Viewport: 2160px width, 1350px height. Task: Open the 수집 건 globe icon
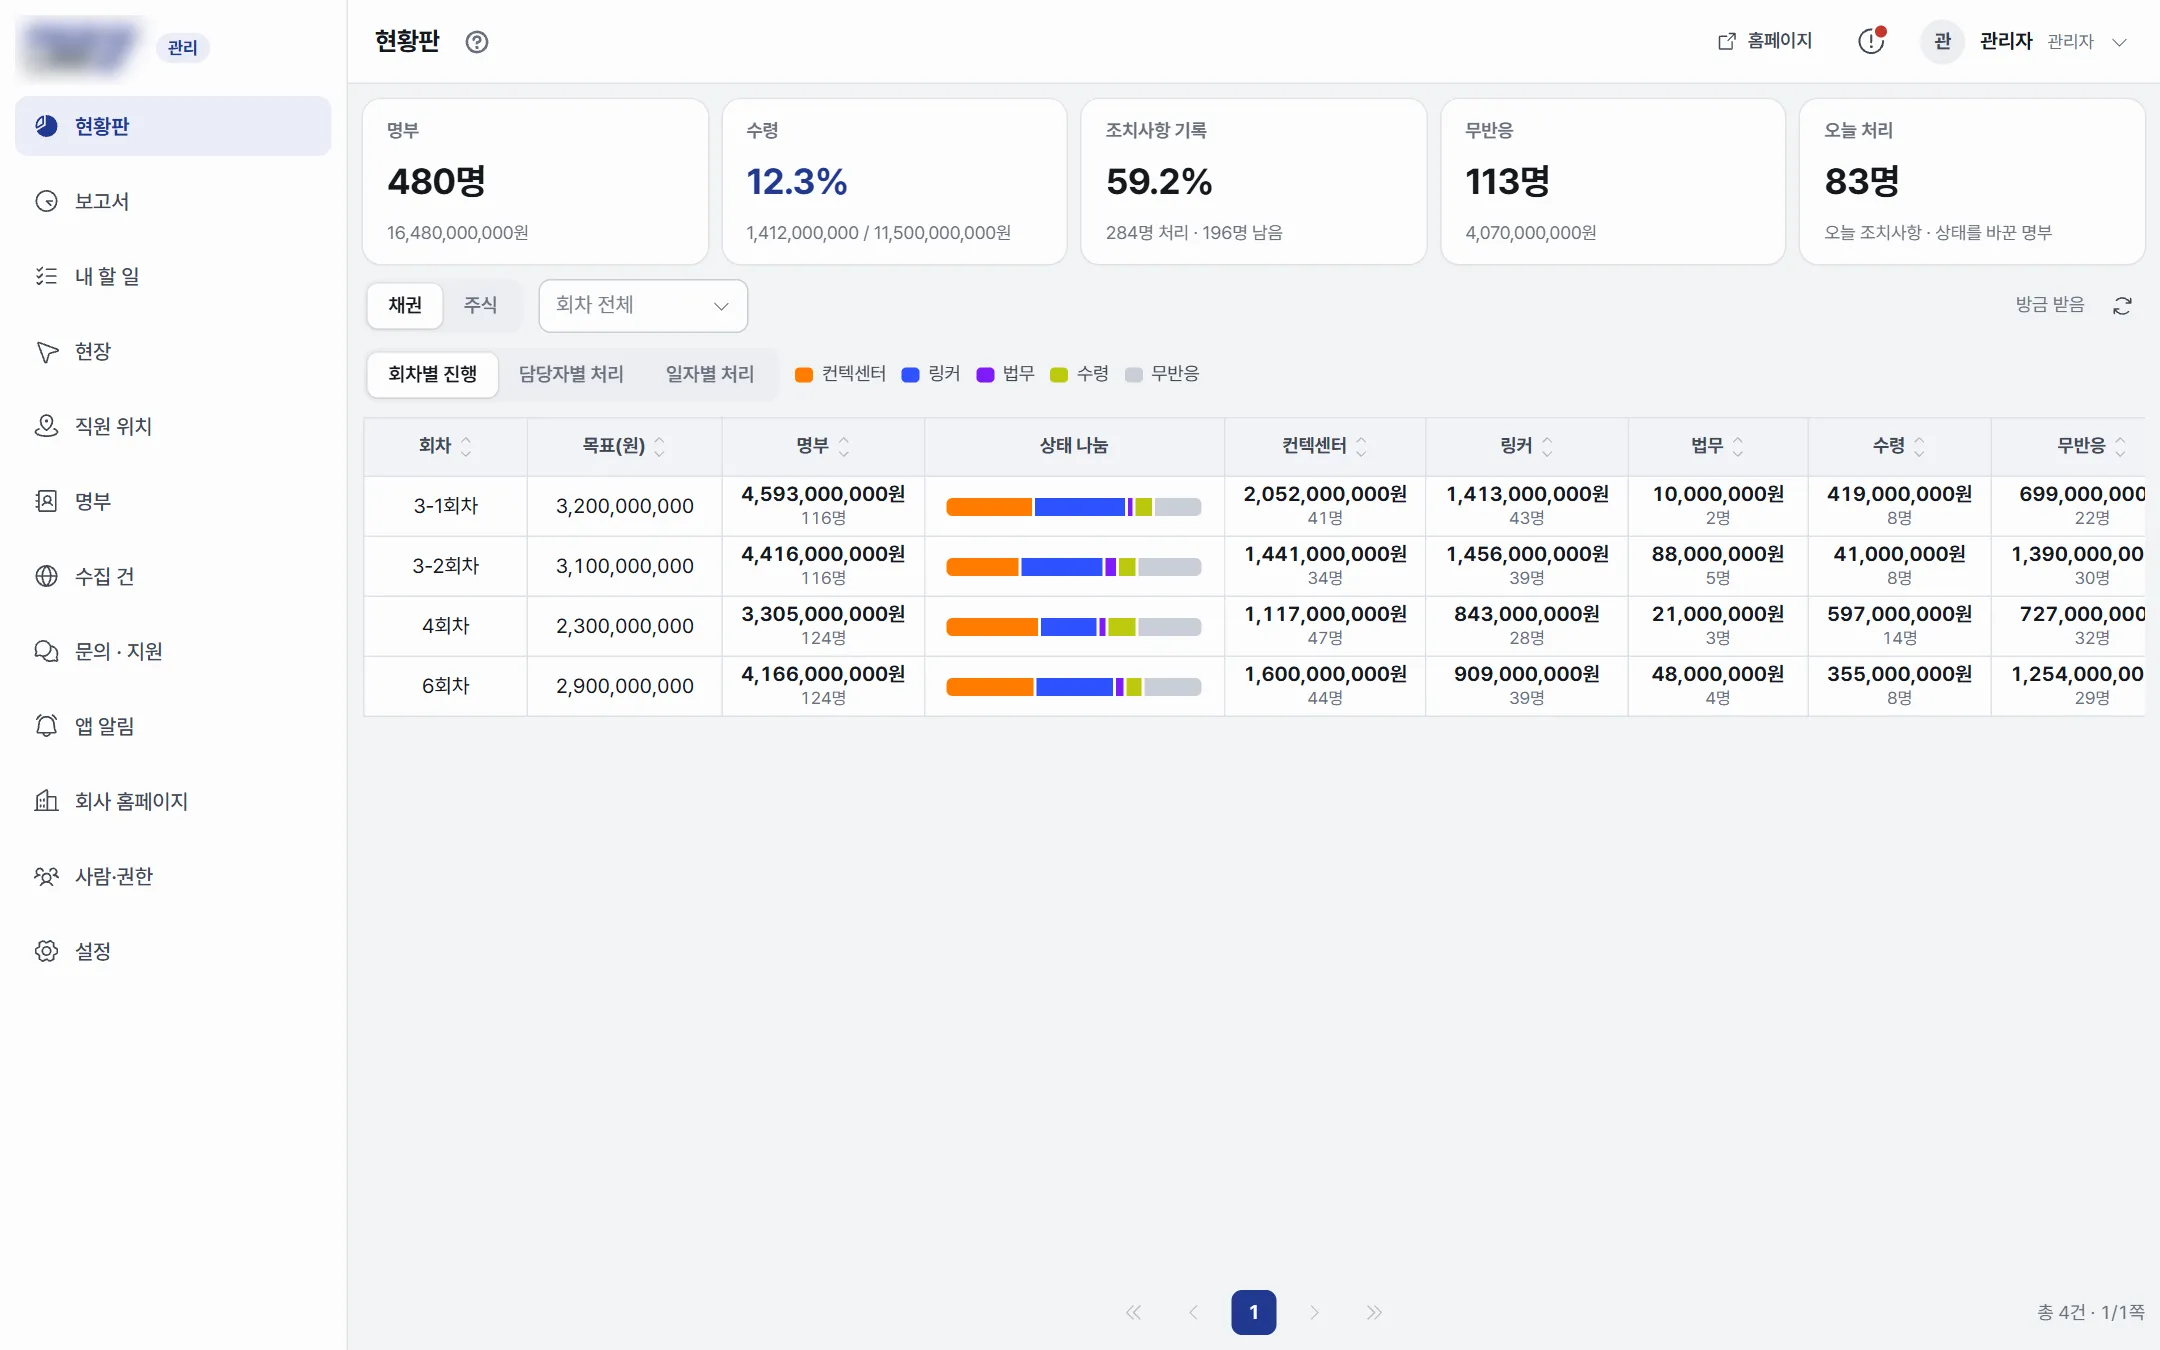click(46, 576)
